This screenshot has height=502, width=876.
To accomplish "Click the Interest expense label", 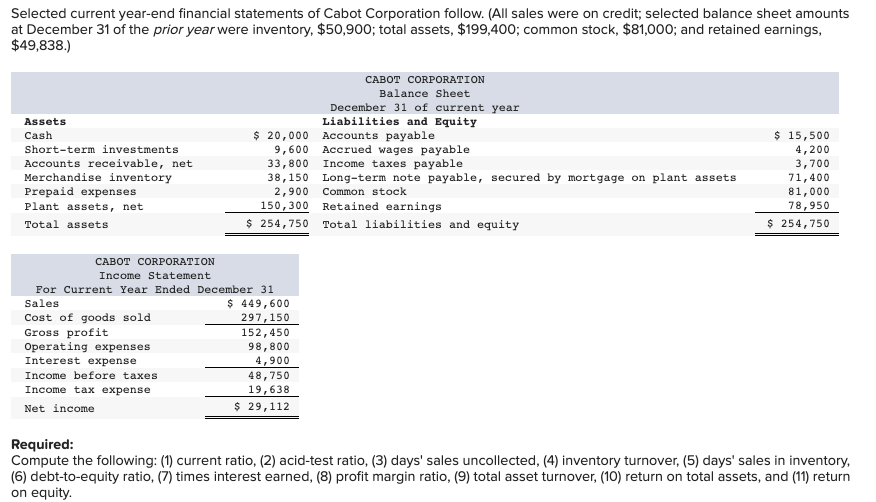I will tap(80, 361).
